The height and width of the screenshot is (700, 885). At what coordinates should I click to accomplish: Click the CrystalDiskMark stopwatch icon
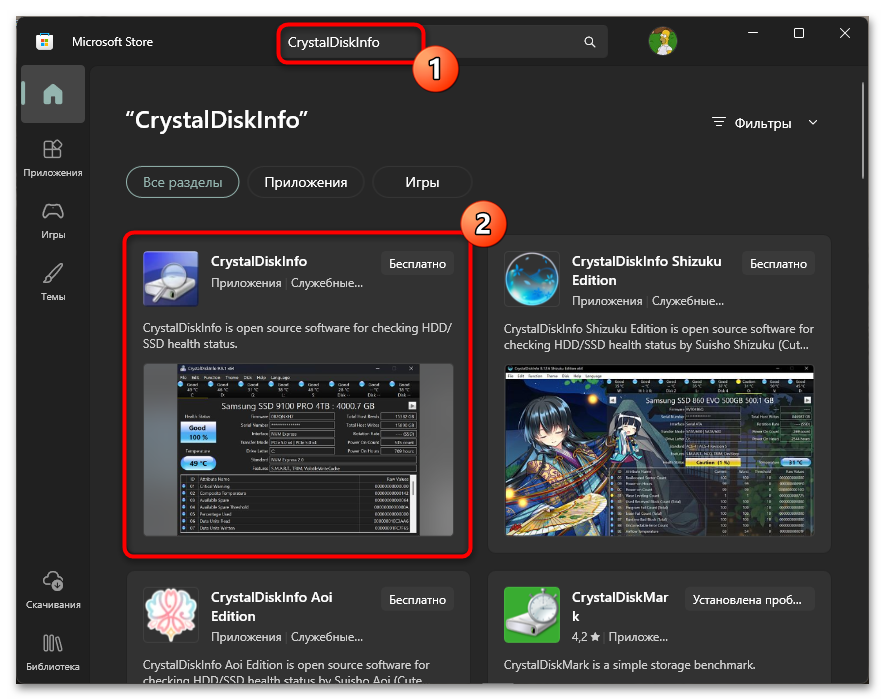(x=532, y=615)
